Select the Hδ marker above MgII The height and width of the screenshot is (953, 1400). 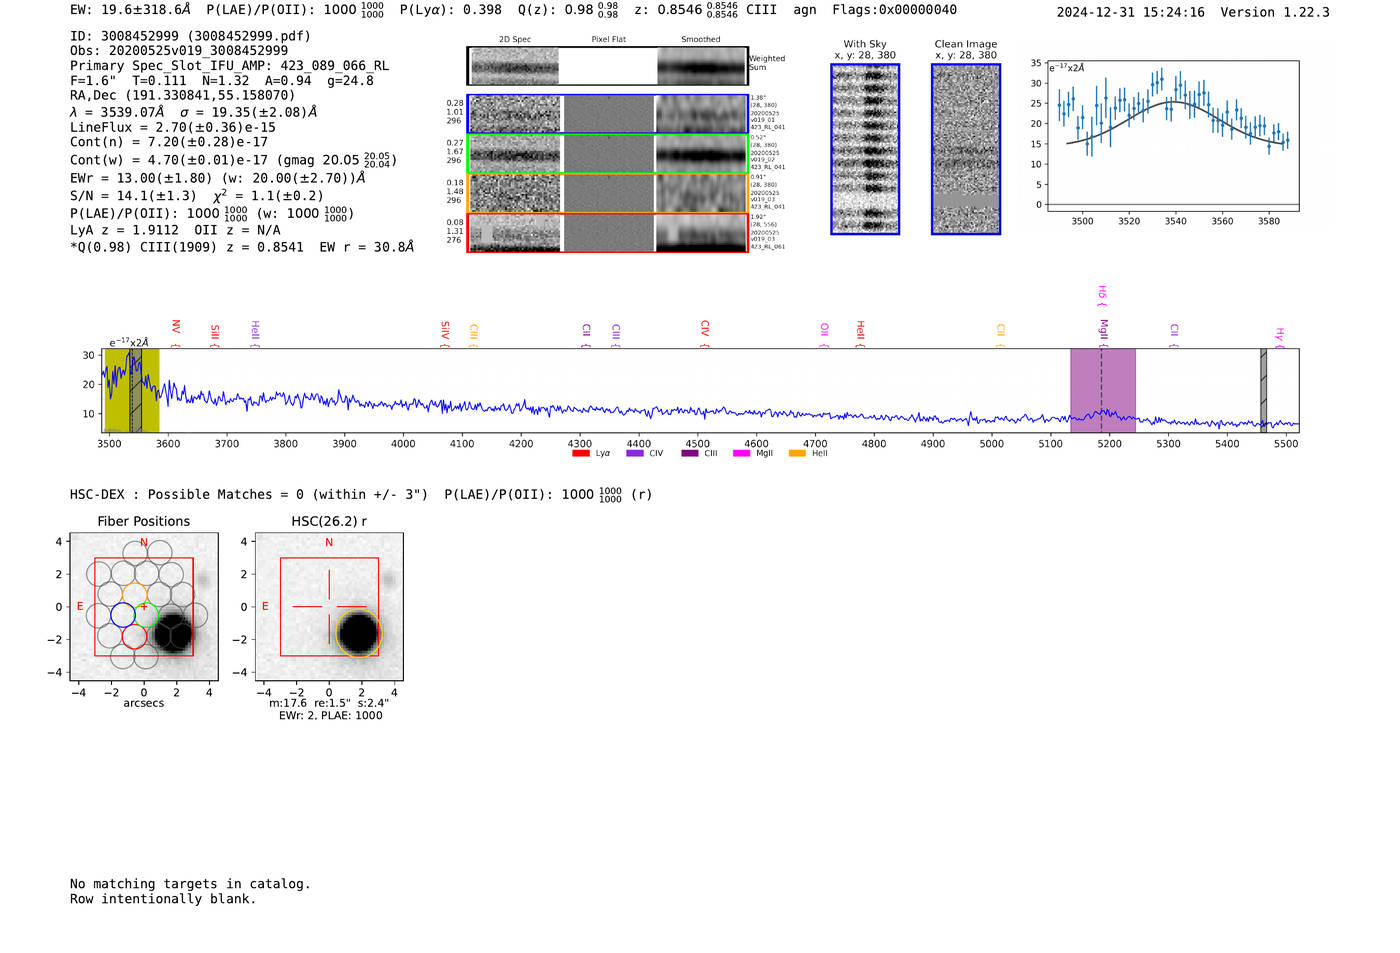(x=1102, y=295)
